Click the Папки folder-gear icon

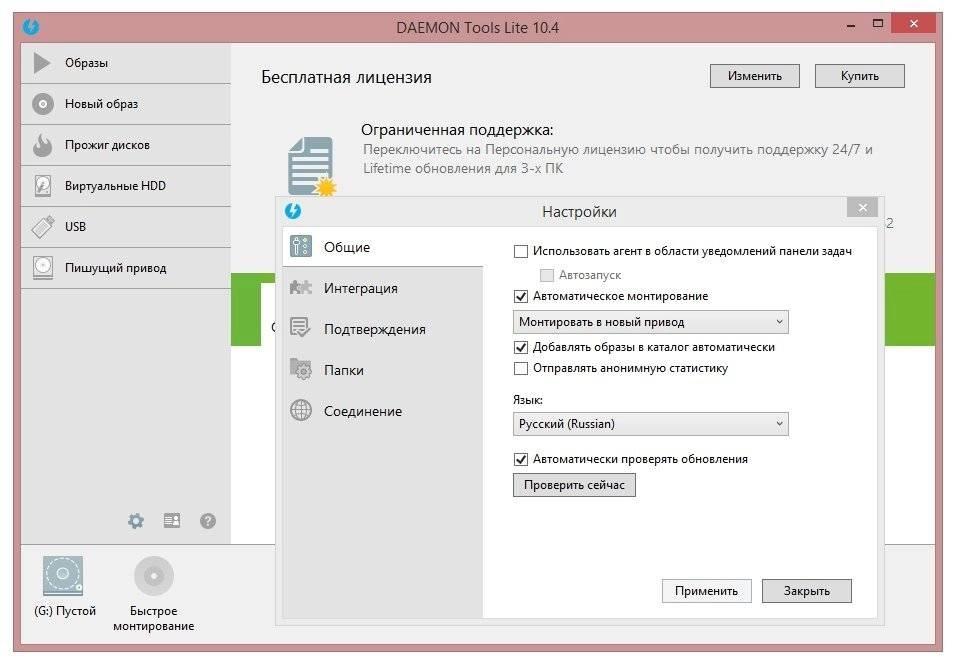pyautogui.click(x=301, y=369)
